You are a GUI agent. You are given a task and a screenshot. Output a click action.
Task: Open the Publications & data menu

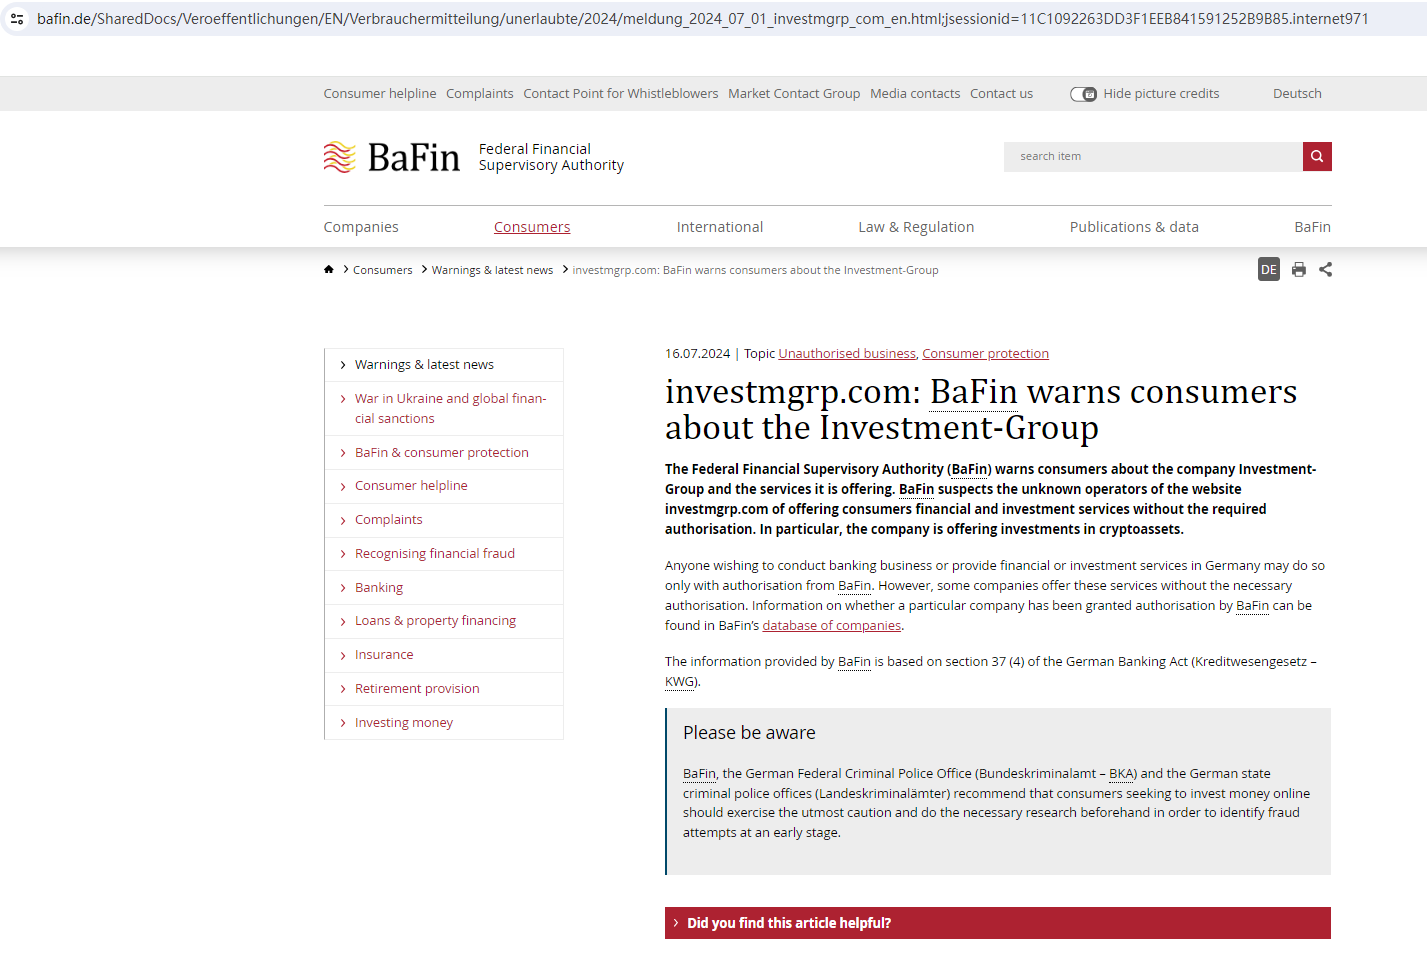(1134, 227)
